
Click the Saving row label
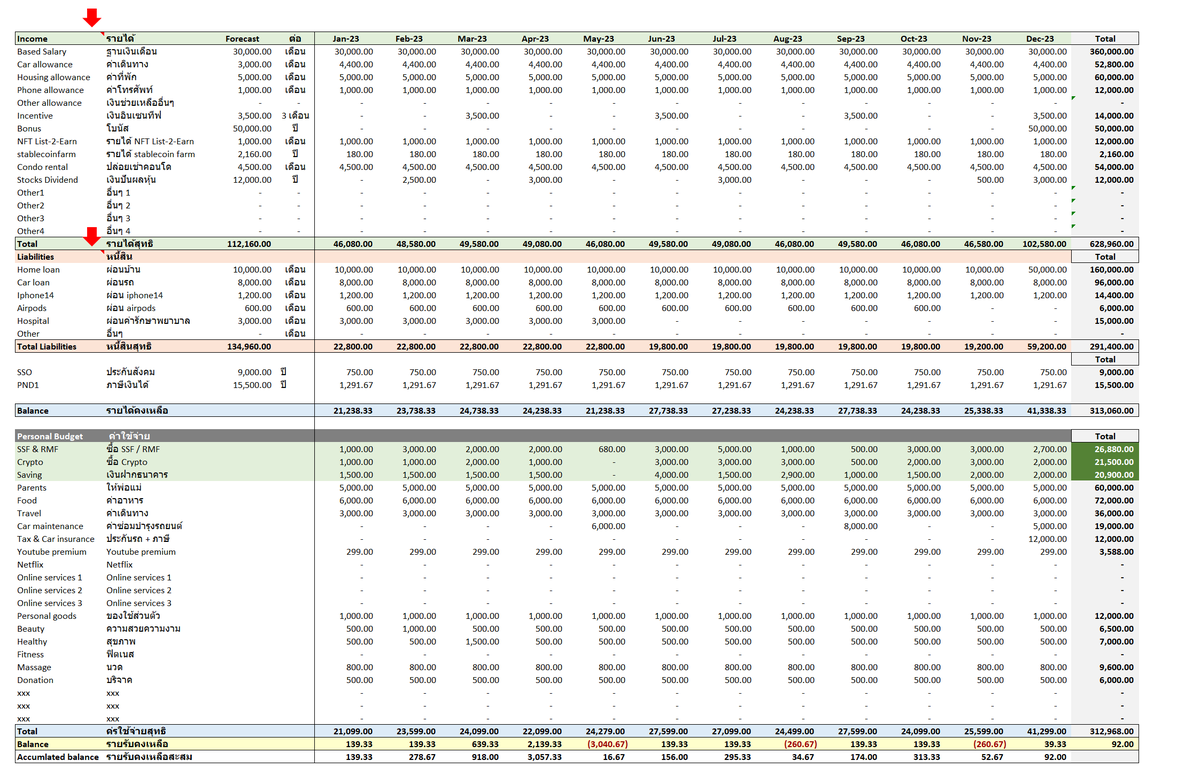[30, 475]
